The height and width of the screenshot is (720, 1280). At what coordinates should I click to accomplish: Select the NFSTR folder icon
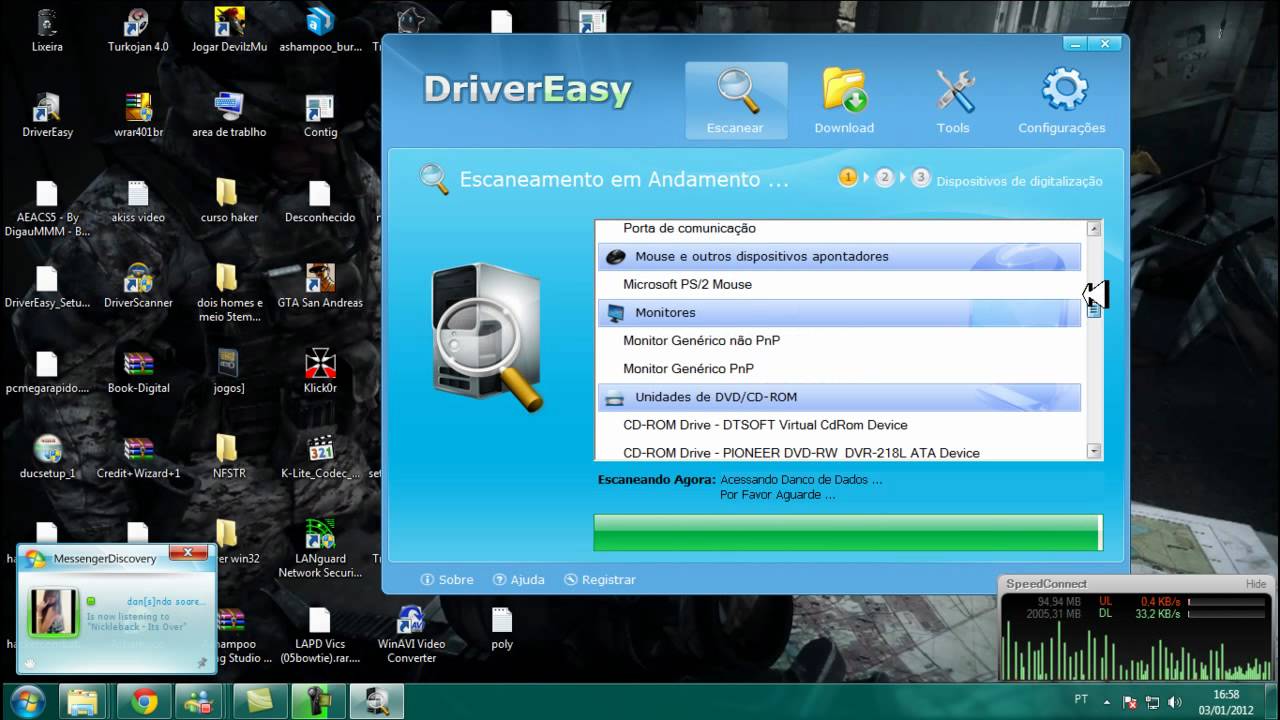228,456
